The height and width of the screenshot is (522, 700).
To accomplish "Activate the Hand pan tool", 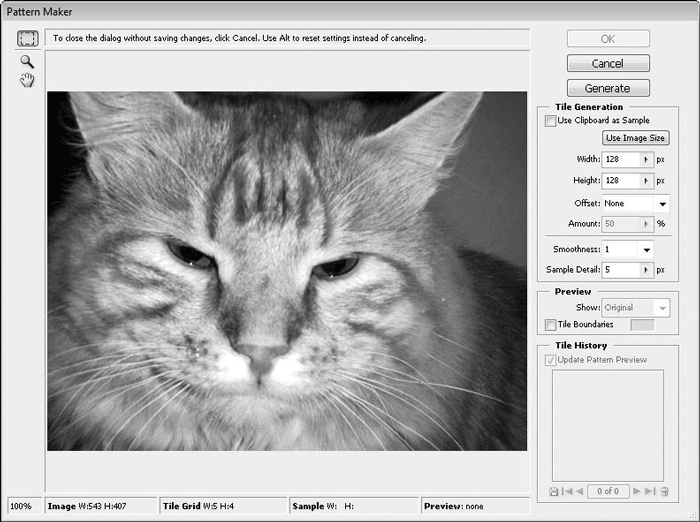I will (x=27, y=80).
